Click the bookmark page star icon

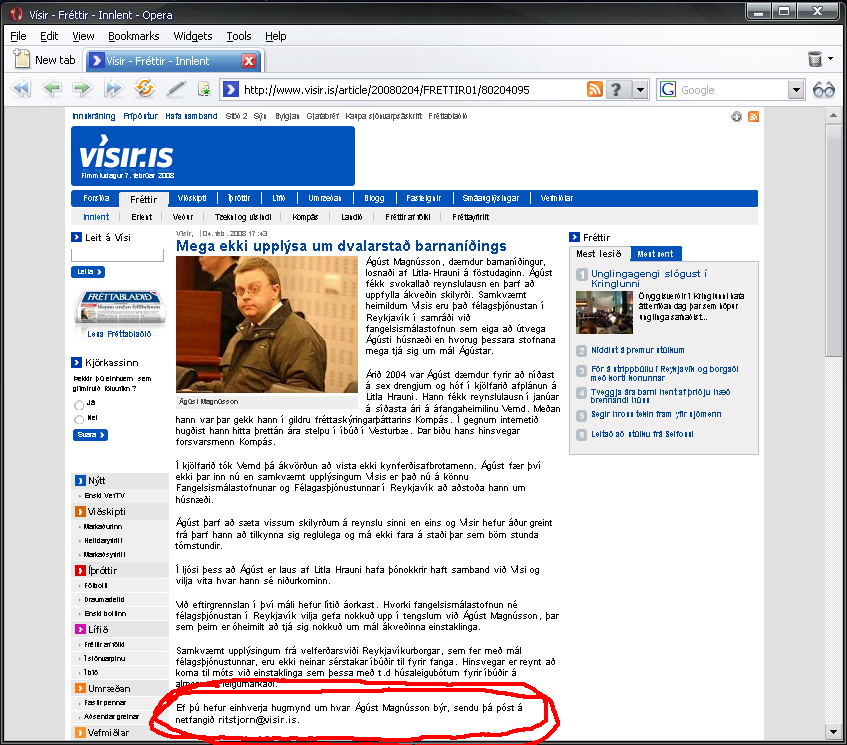204,89
